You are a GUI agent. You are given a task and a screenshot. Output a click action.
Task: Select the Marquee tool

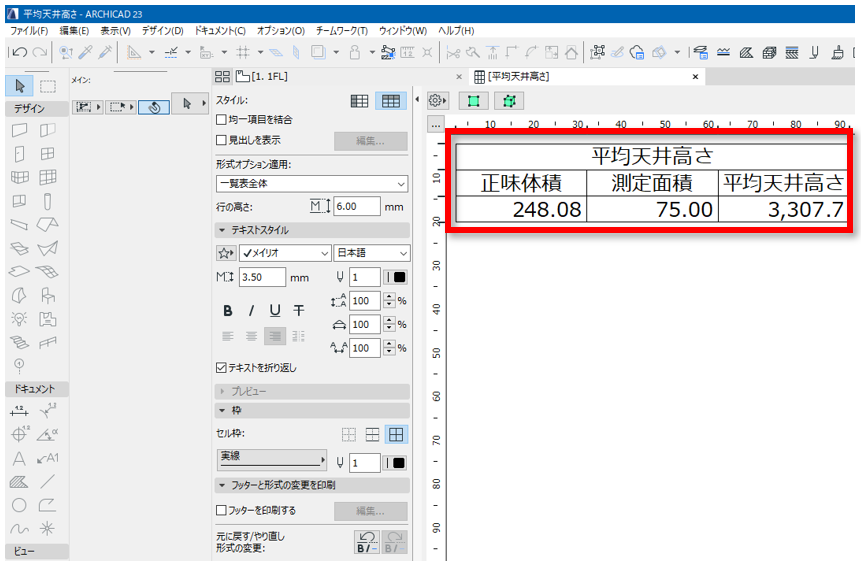click(48, 86)
